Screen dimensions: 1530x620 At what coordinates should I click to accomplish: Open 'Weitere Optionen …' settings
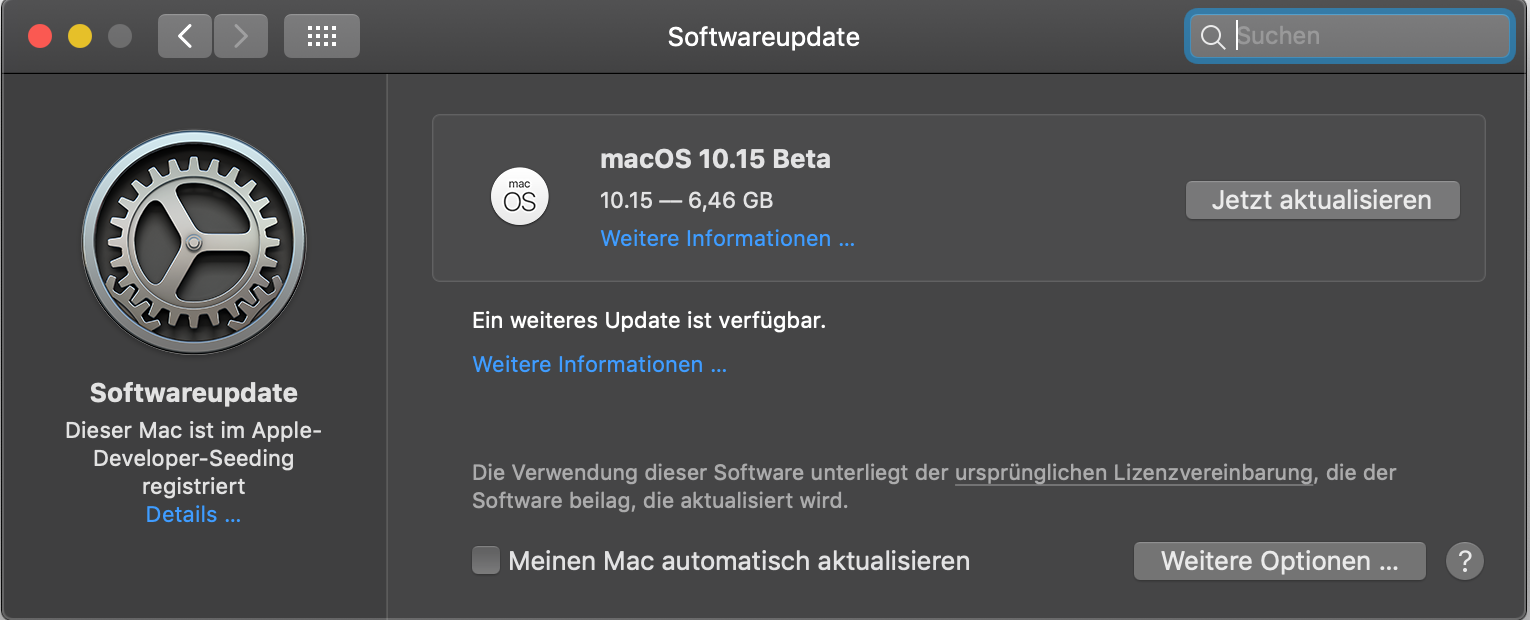[x=1279, y=561]
